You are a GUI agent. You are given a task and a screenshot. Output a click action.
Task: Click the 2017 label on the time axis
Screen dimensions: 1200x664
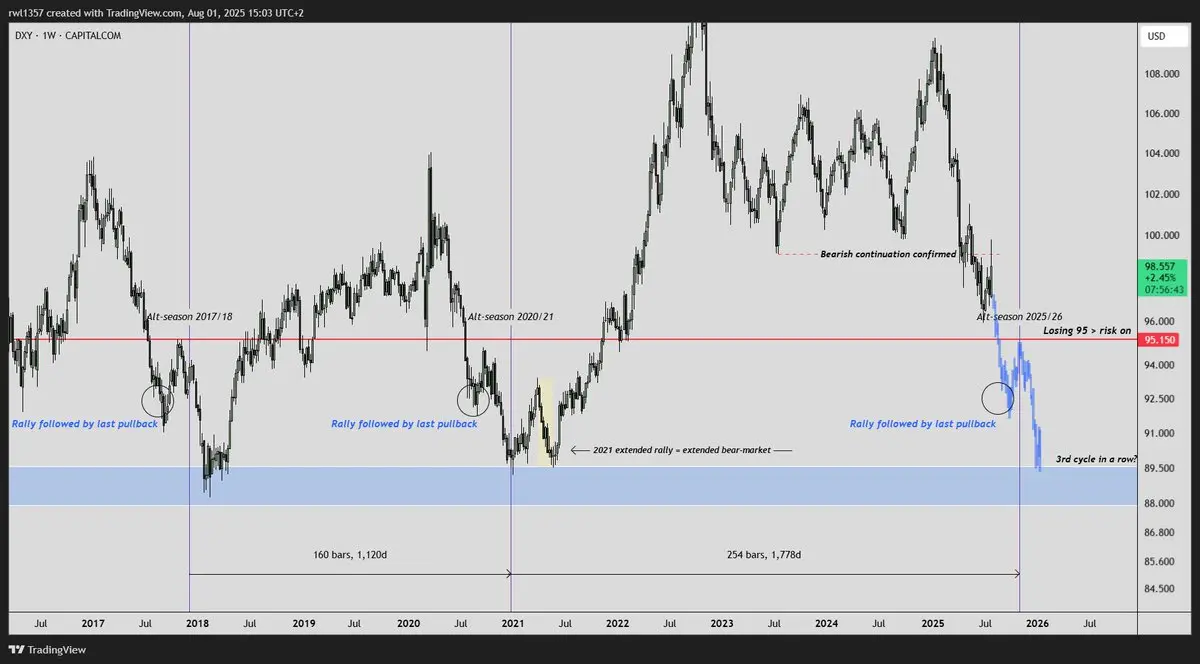pyautogui.click(x=93, y=623)
